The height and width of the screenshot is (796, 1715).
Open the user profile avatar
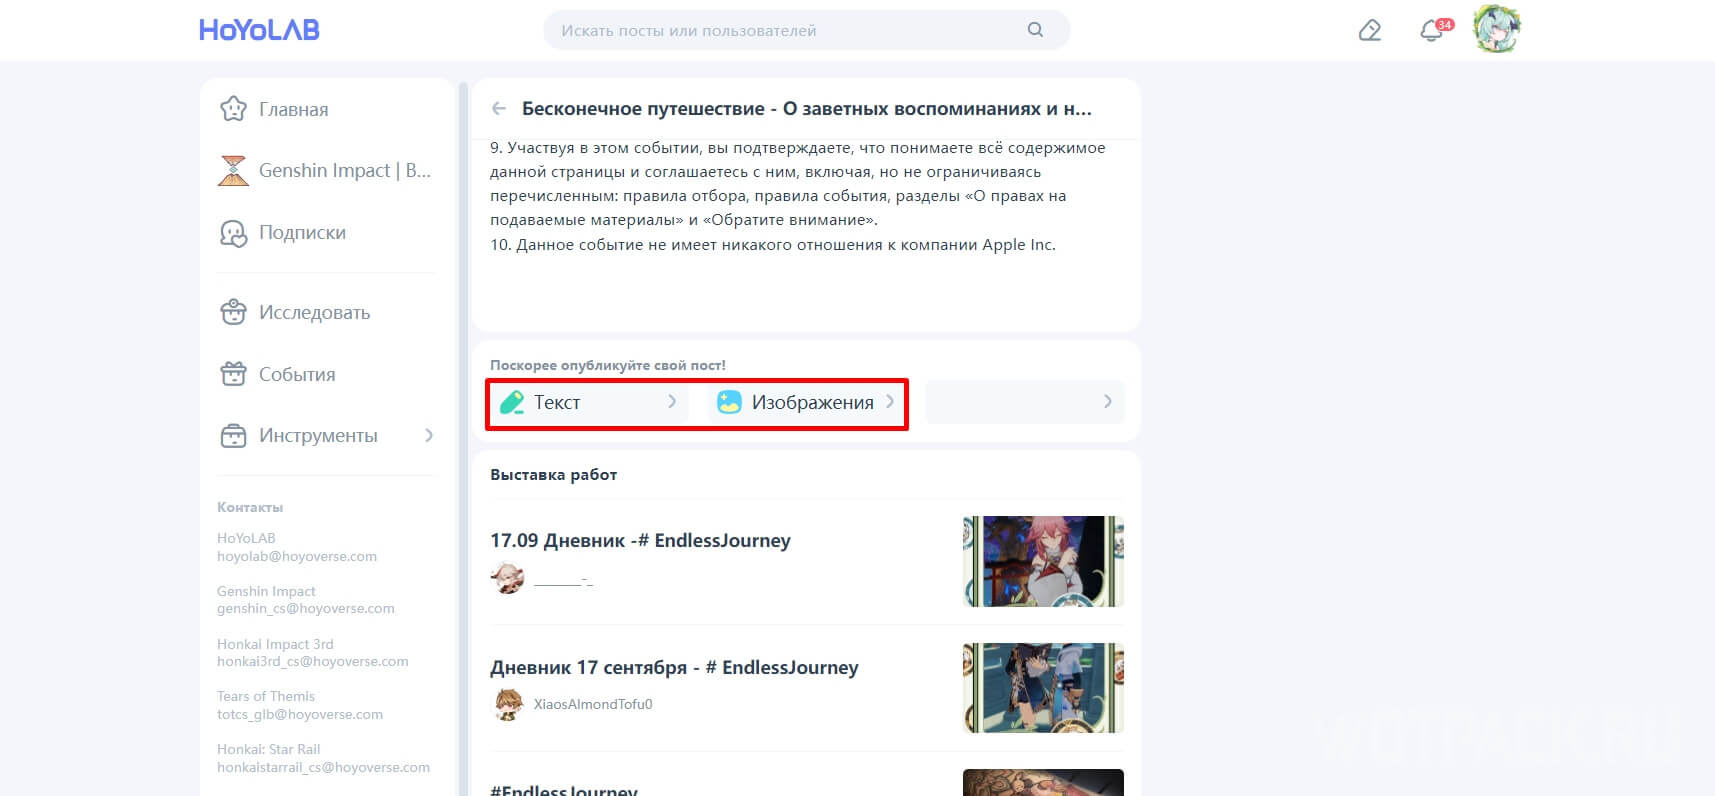[x=1497, y=29]
